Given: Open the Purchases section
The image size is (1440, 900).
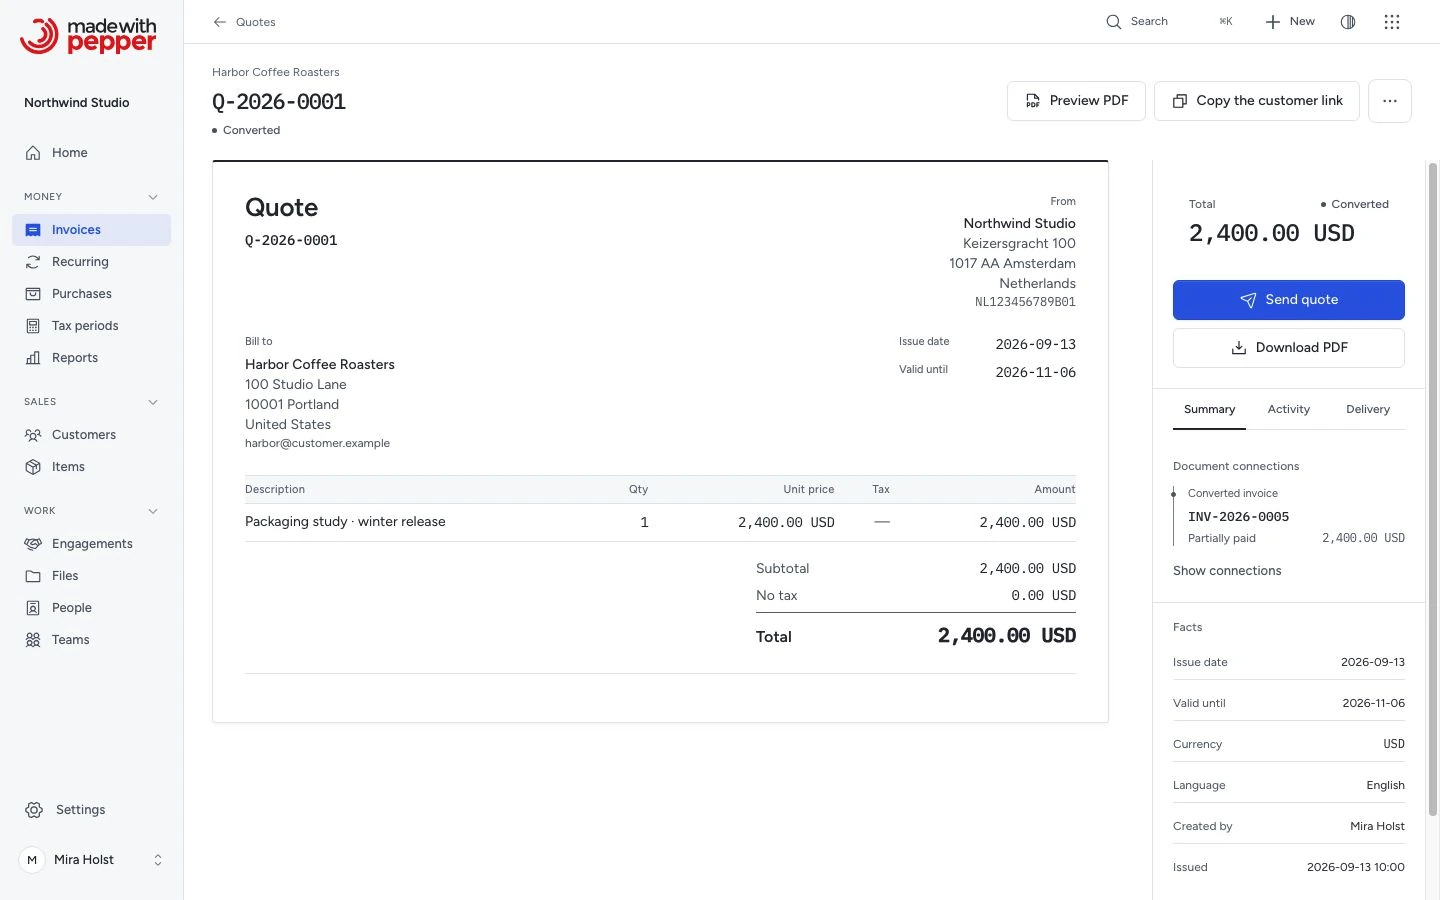Looking at the screenshot, I should click(91, 294).
